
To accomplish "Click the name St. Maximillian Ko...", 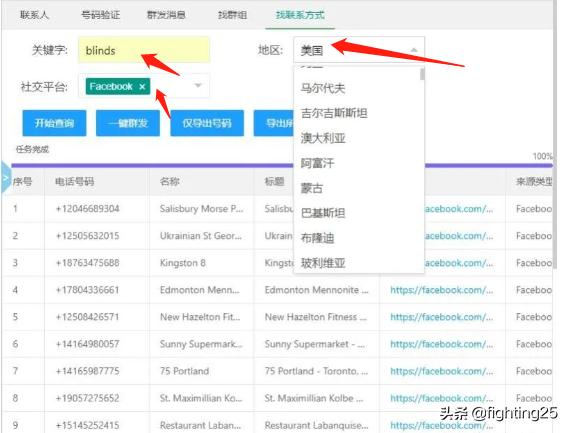I will click(201, 398).
